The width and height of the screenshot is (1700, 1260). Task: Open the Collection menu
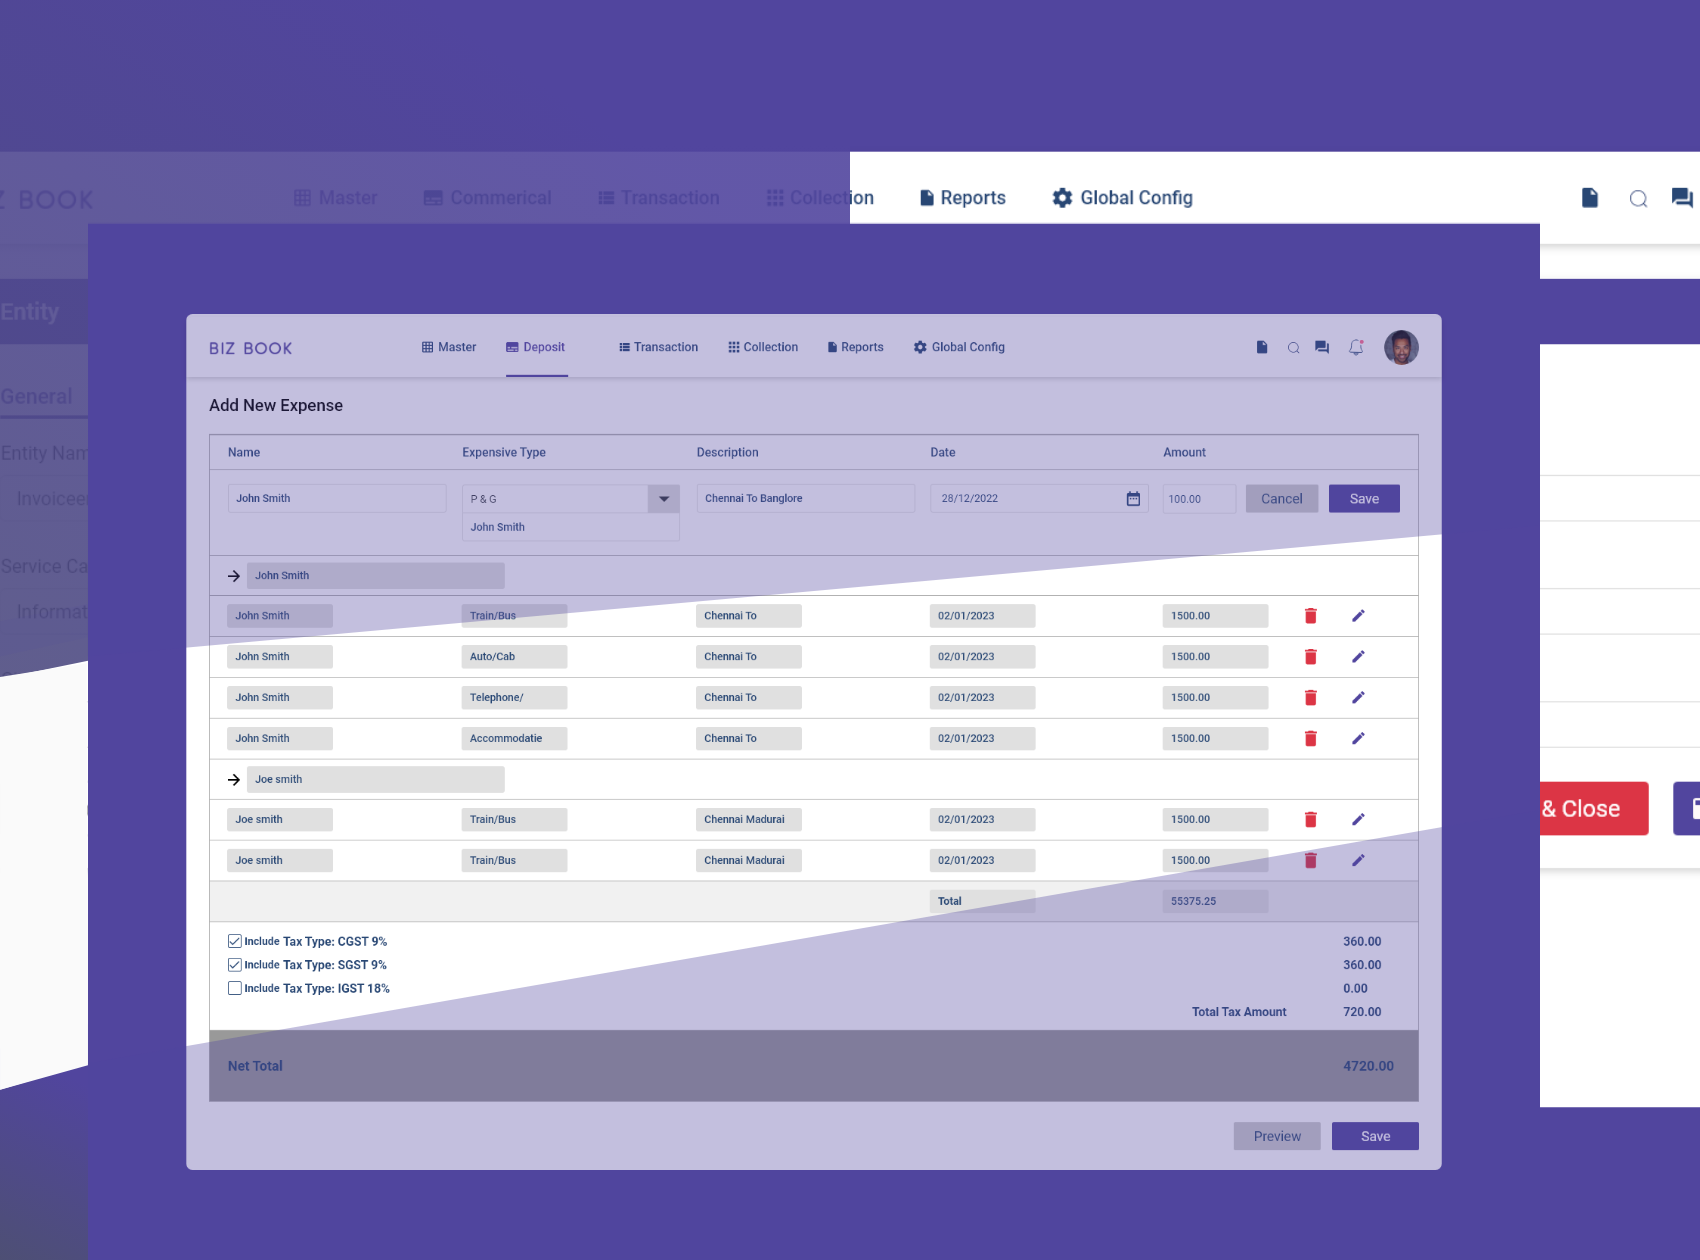coord(763,348)
